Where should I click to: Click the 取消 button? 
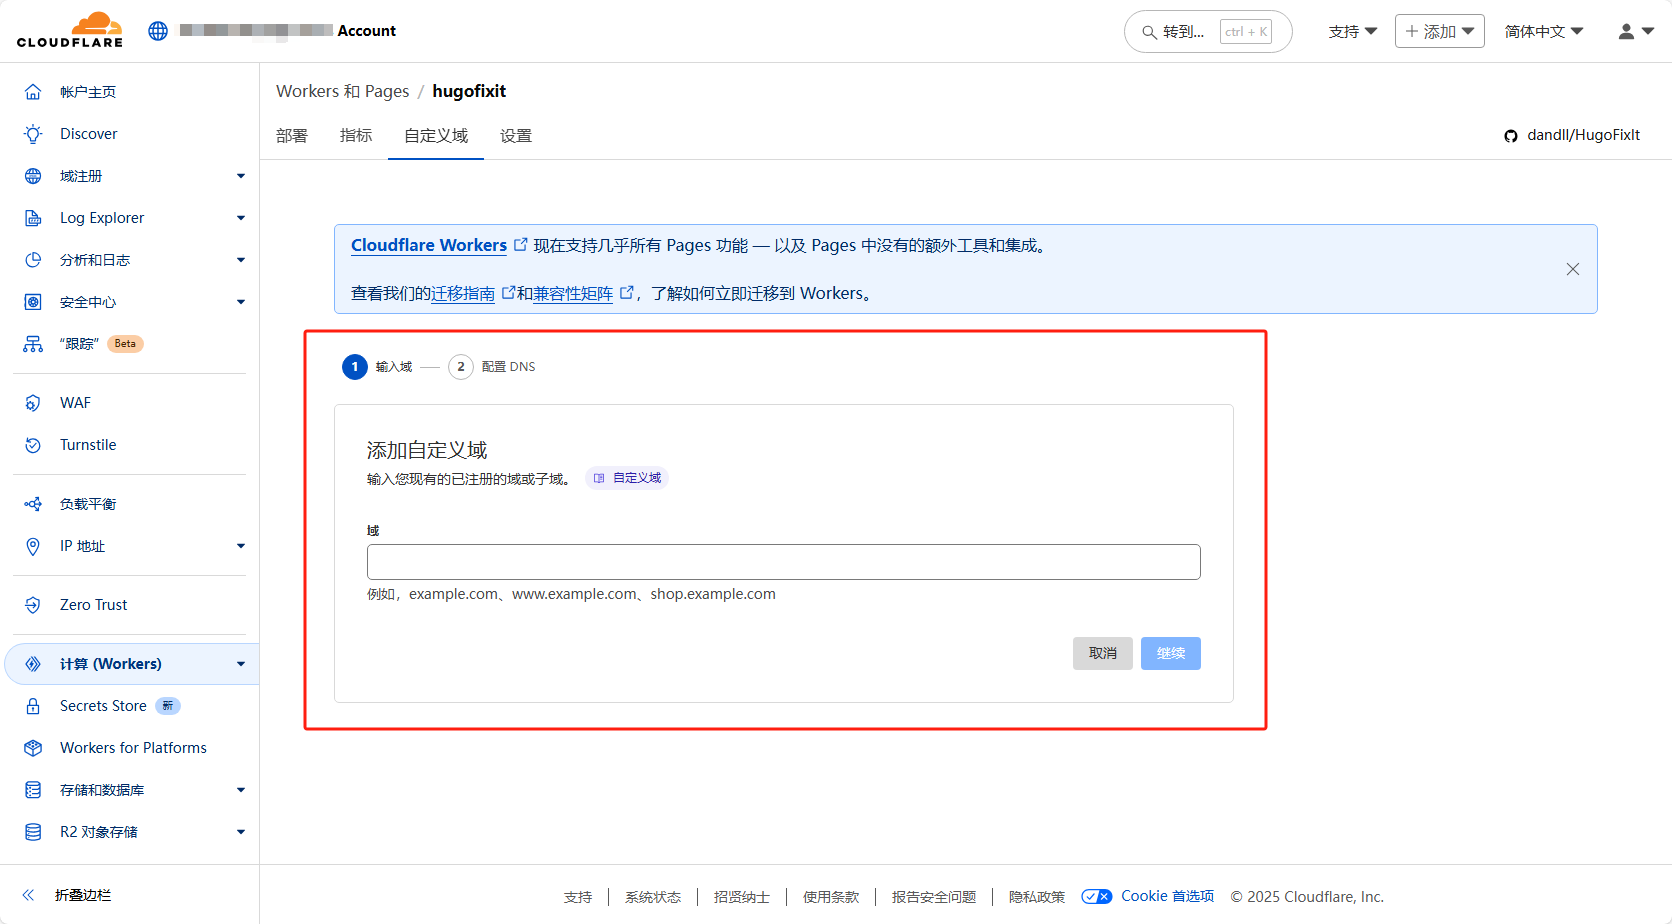click(1102, 653)
